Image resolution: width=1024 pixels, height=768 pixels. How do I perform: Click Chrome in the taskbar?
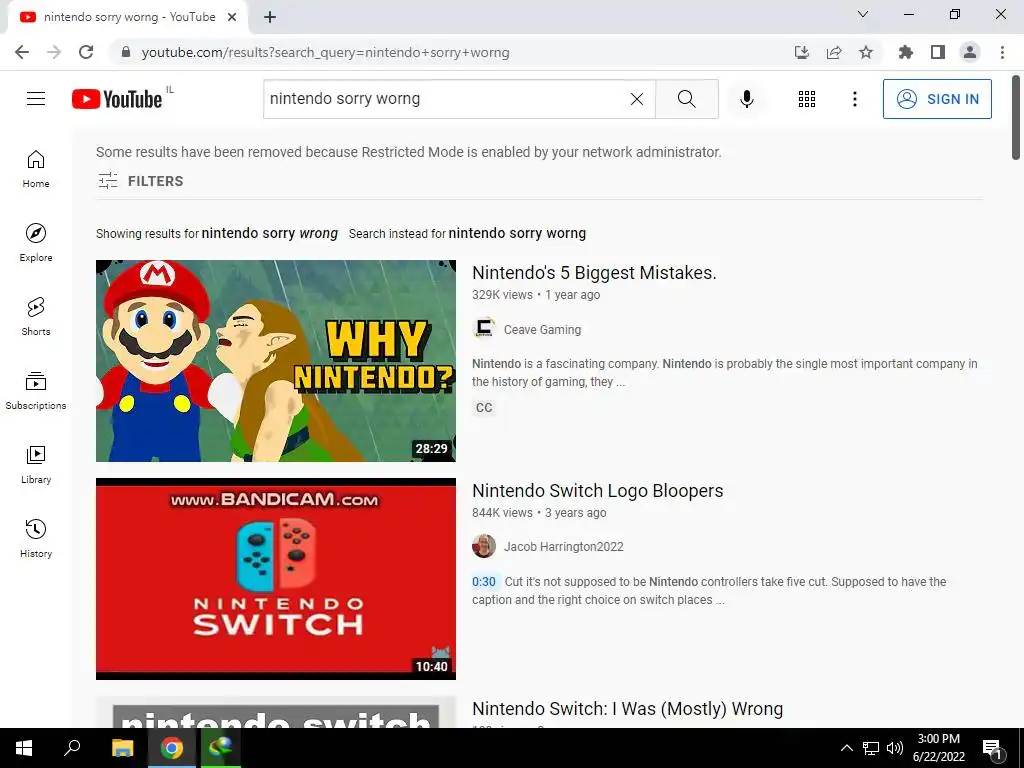(x=172, y=748)
